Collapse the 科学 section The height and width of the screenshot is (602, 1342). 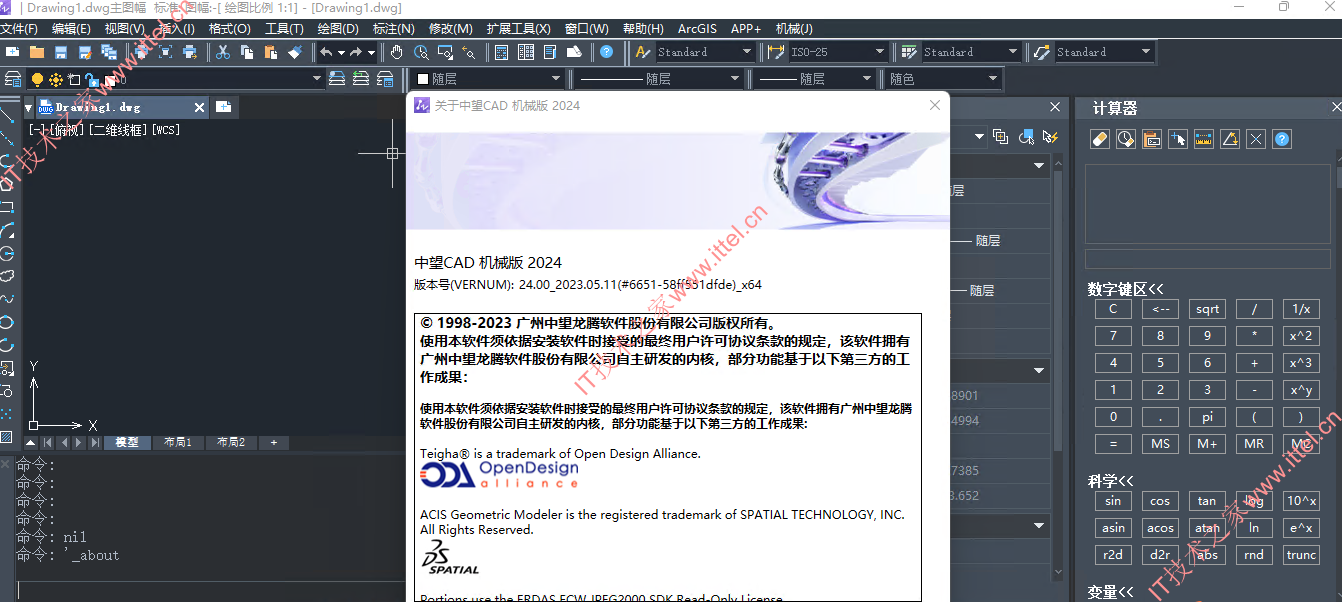[x=1110, y=481]
